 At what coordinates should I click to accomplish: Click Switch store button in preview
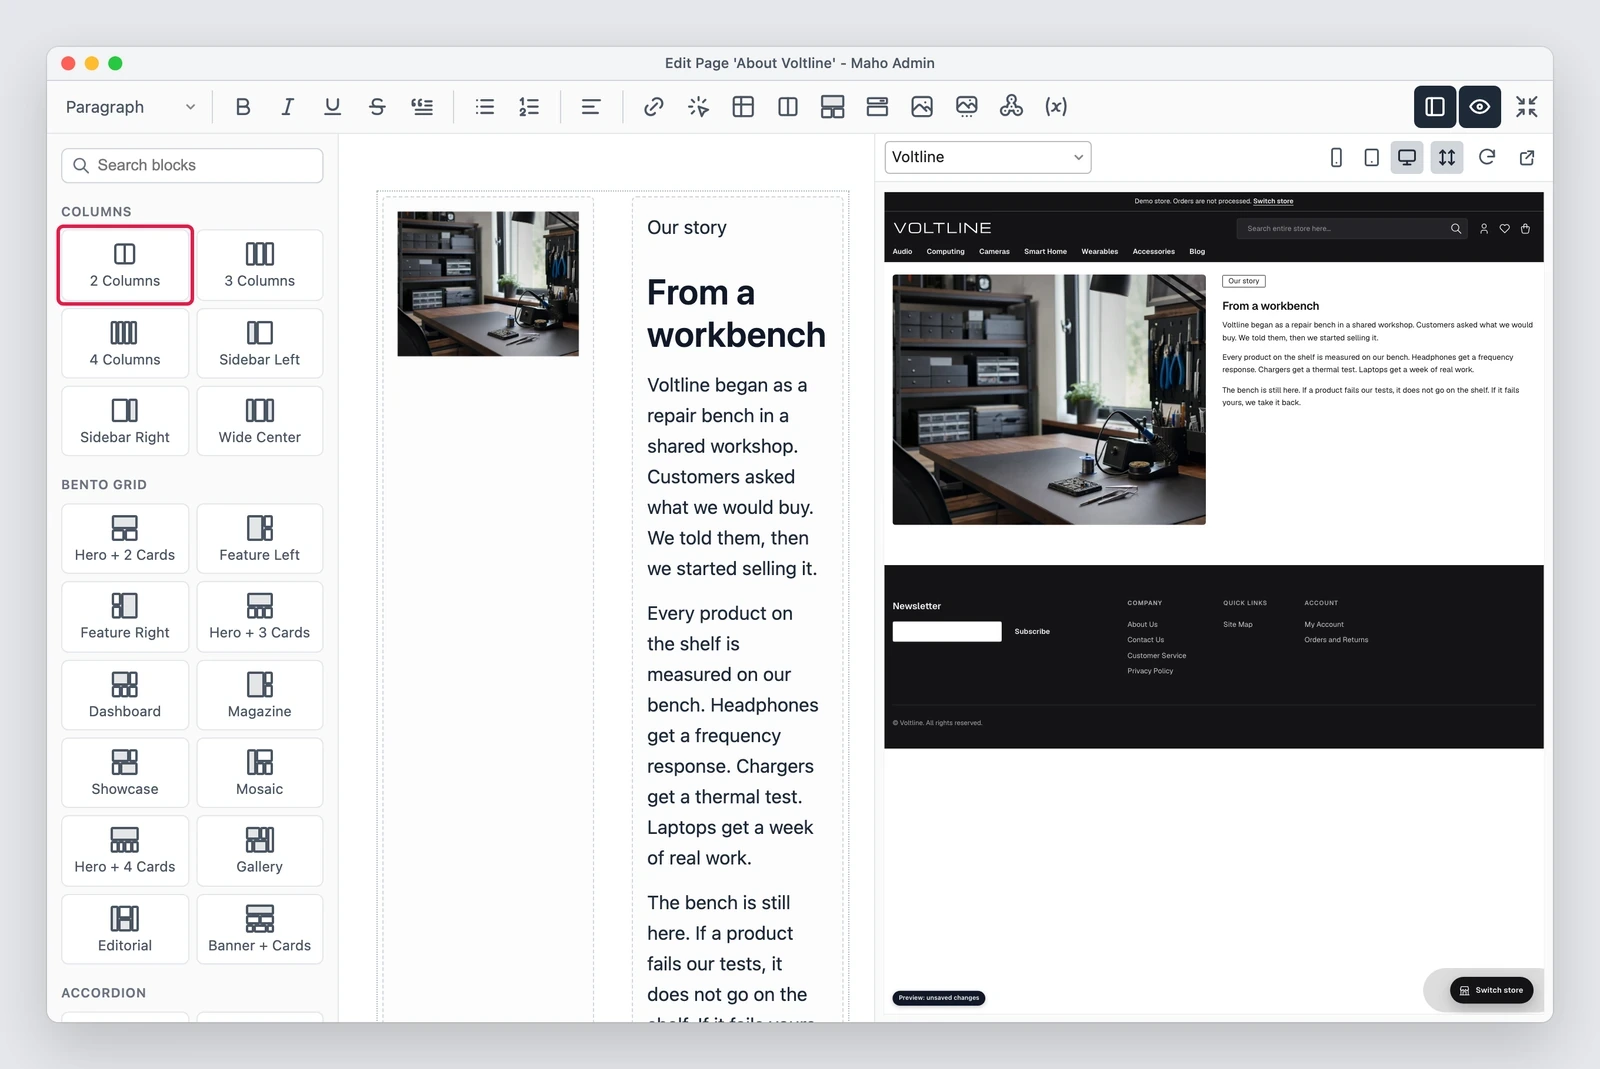coord(1492,990)
